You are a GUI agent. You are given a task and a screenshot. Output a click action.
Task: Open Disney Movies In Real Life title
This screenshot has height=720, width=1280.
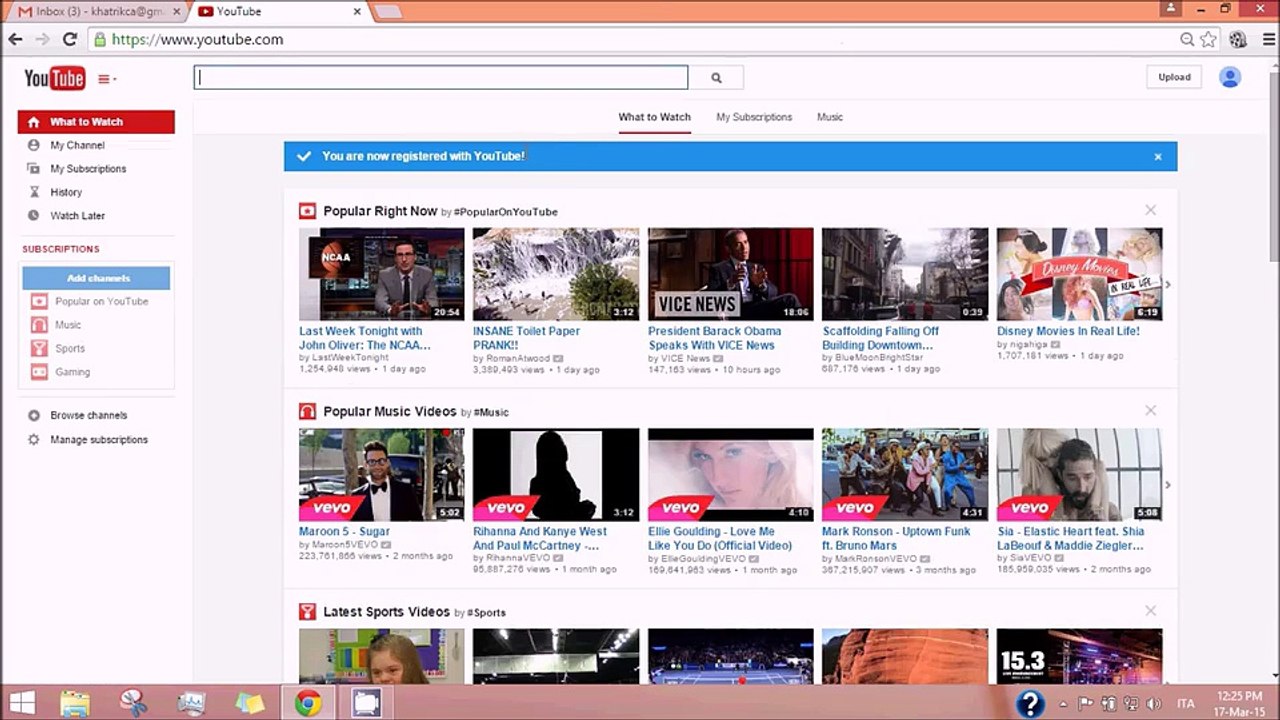[1068, 331]
